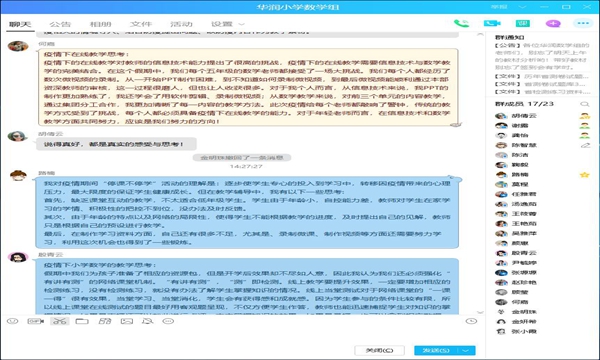The height and width of the screenshot is (360, 600).
Task: Open the emoji picker in input toolbar
Action: point(13,321)
